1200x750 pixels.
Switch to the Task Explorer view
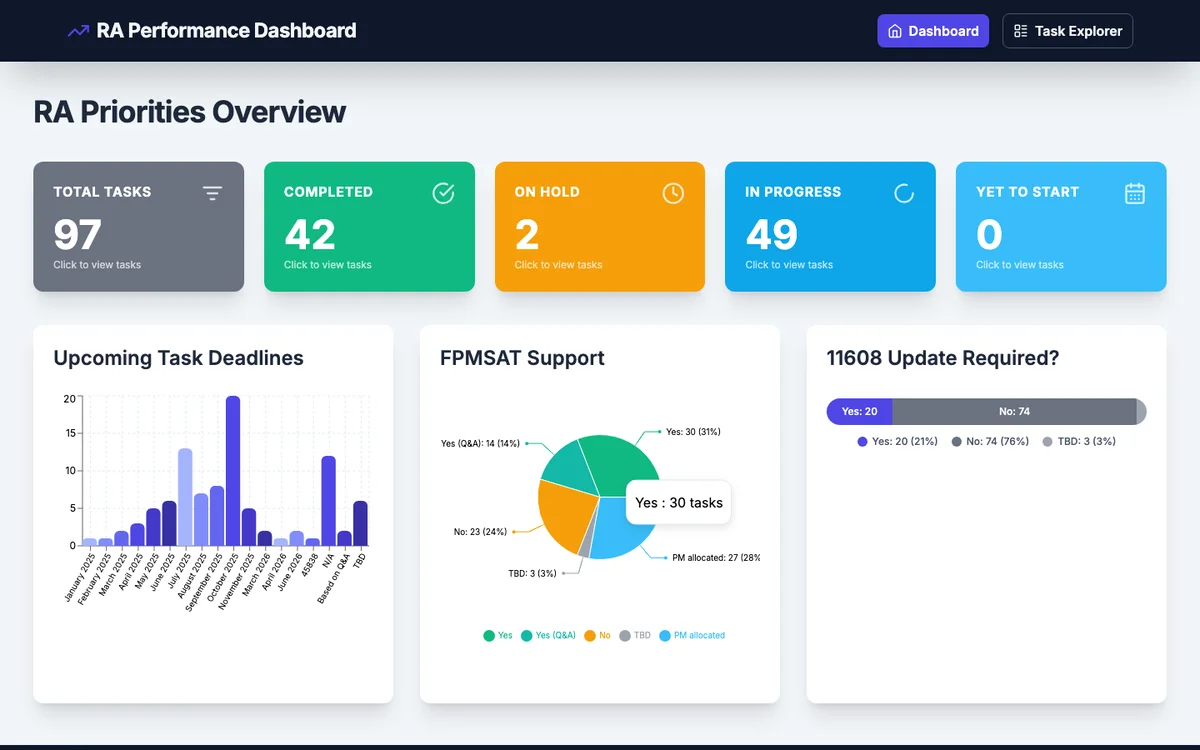click(x=1067, y=31)
